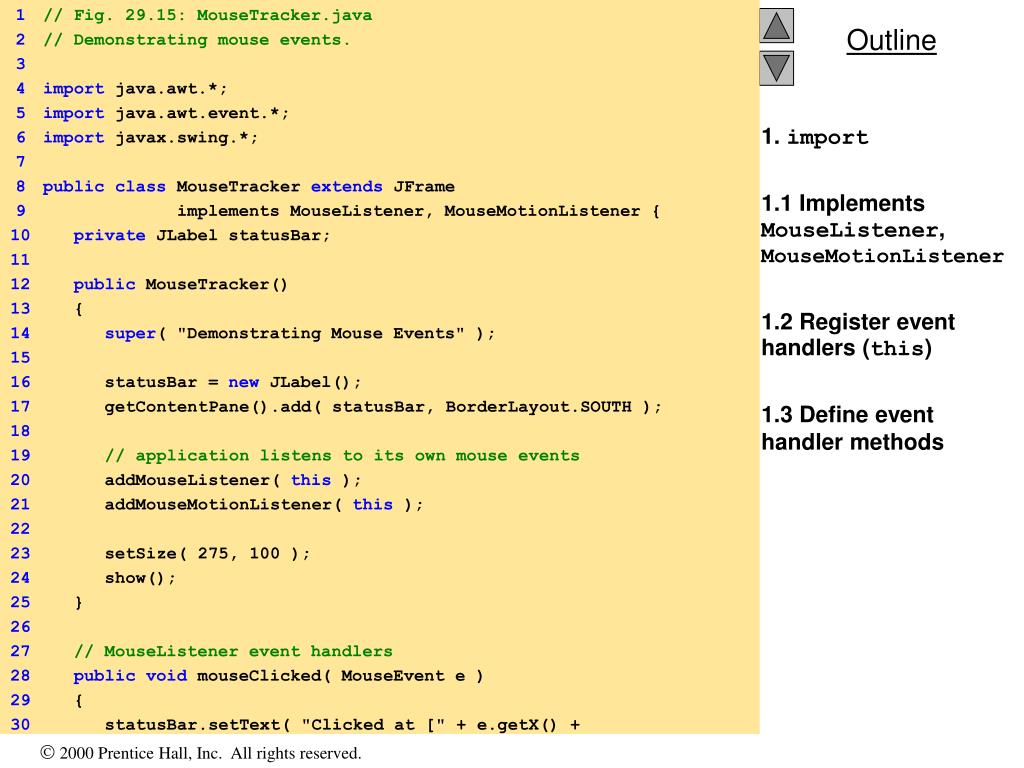Click 'public void mouseClicked( MouseEvent e )' line
Screen dimensions: 1024x768
tap(278, 675)
